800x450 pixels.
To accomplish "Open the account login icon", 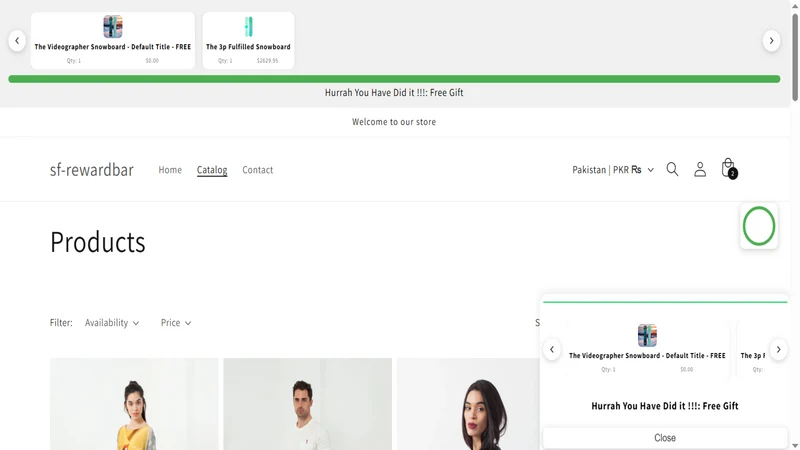I will pos(700,169).
